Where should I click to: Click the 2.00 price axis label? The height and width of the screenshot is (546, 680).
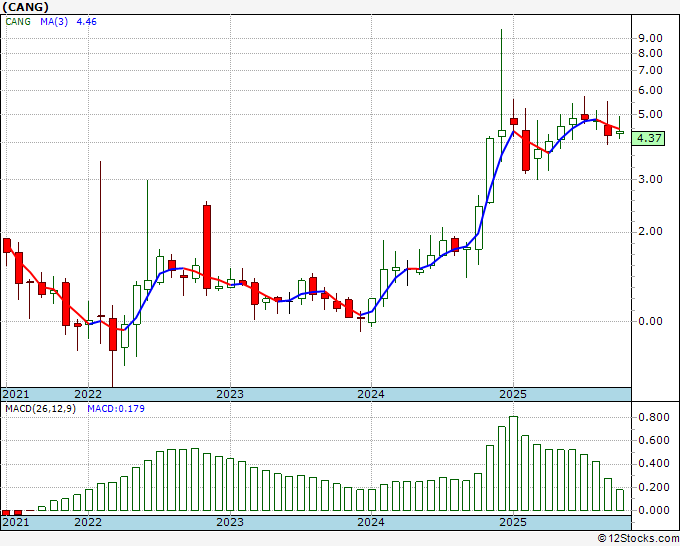651,231
